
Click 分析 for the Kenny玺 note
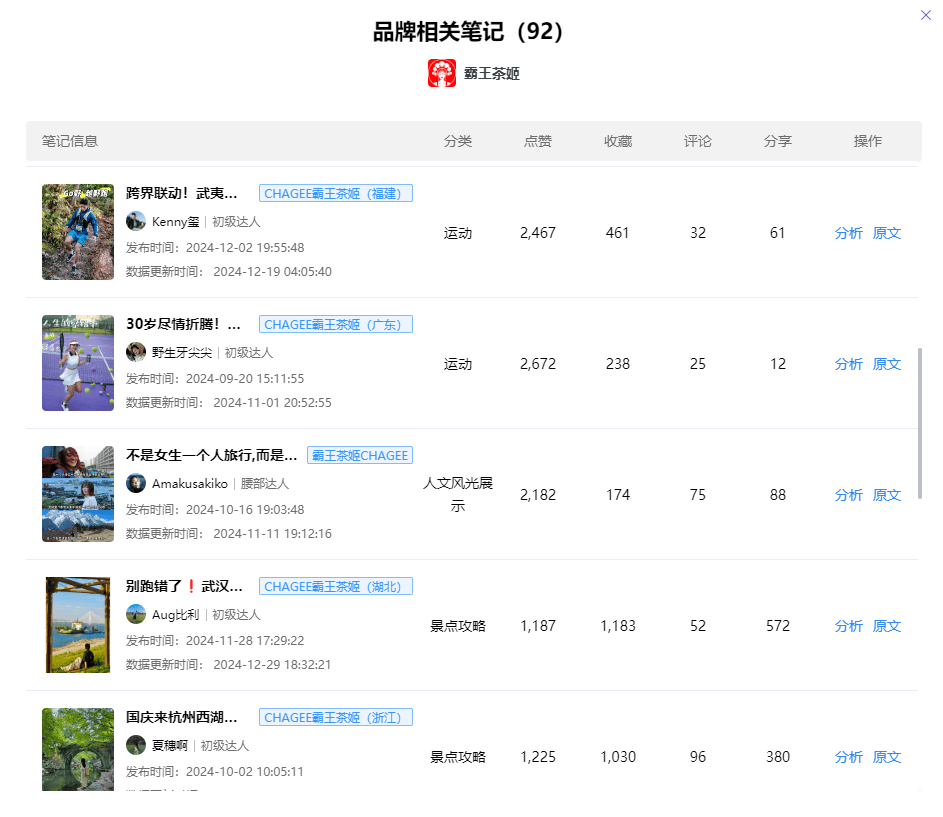click(849, 233)
